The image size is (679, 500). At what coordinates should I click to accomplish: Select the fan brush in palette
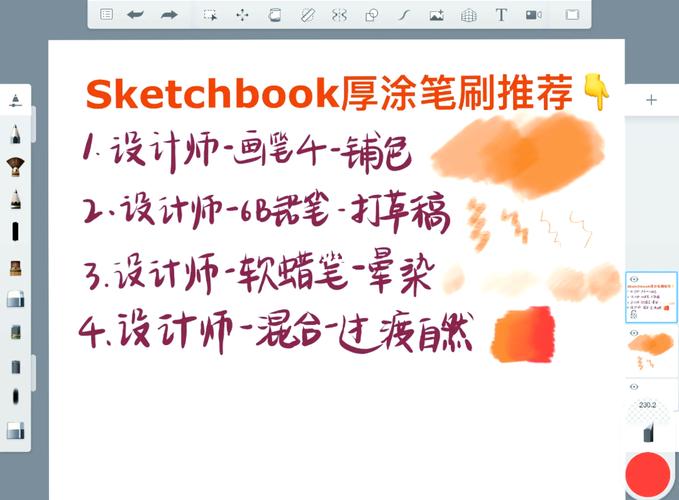pyautogui.click(x=16, y=166)
